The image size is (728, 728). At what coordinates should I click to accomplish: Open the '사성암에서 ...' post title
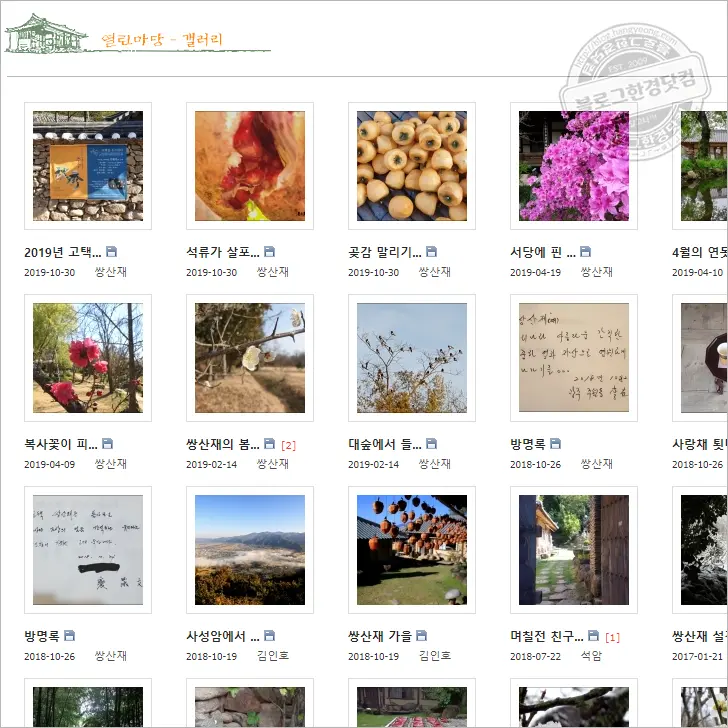click(x=223, y=636)
